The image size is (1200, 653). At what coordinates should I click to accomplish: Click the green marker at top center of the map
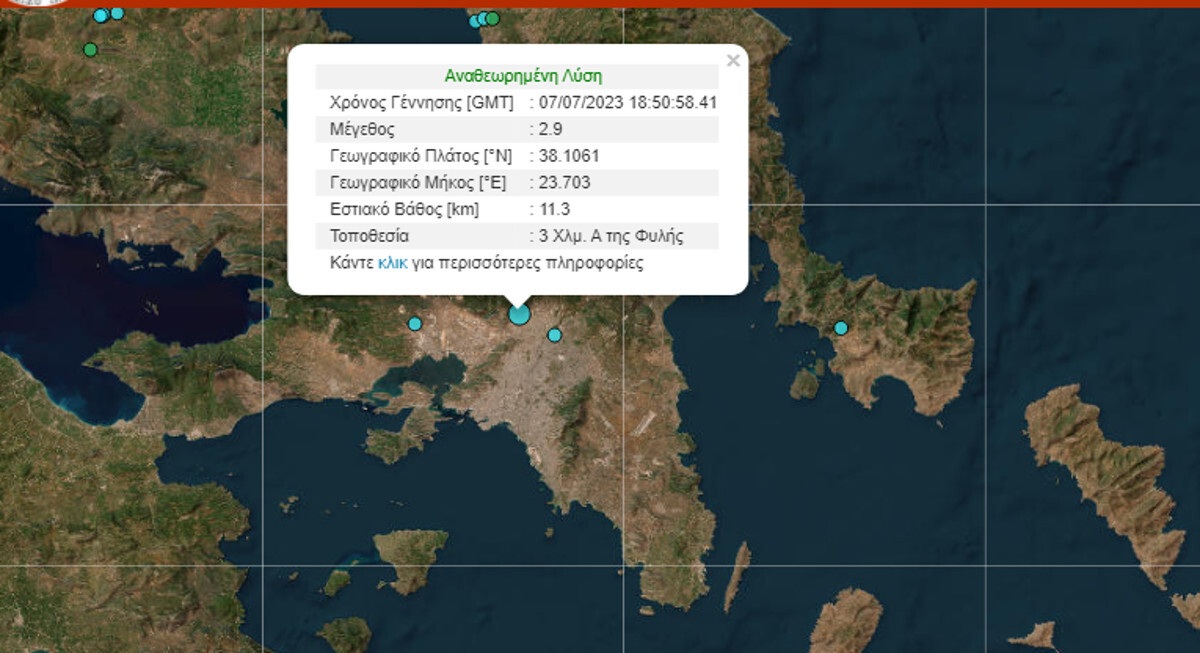[x=493, y=18]
